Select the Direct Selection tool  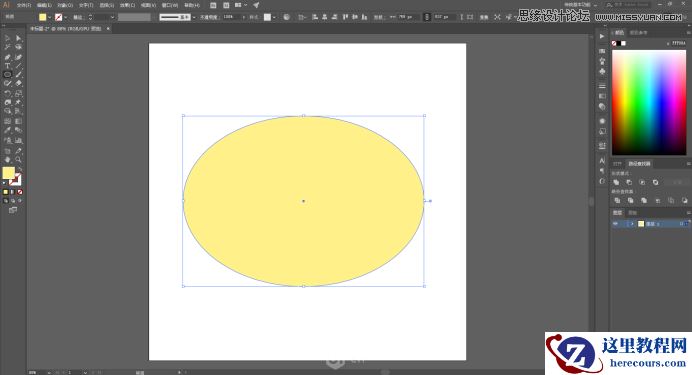pyautogui.click(x=19, y=38)
